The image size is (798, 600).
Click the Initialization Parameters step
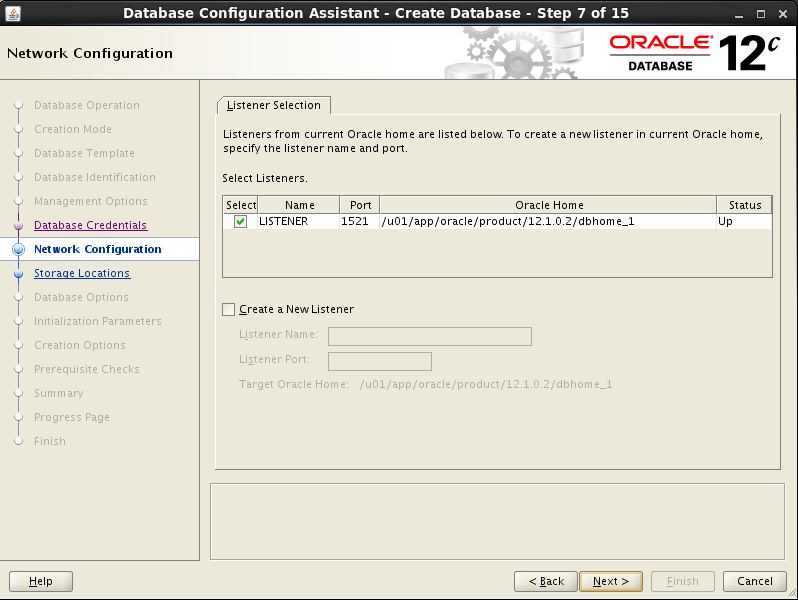click(x=98, y=321)
